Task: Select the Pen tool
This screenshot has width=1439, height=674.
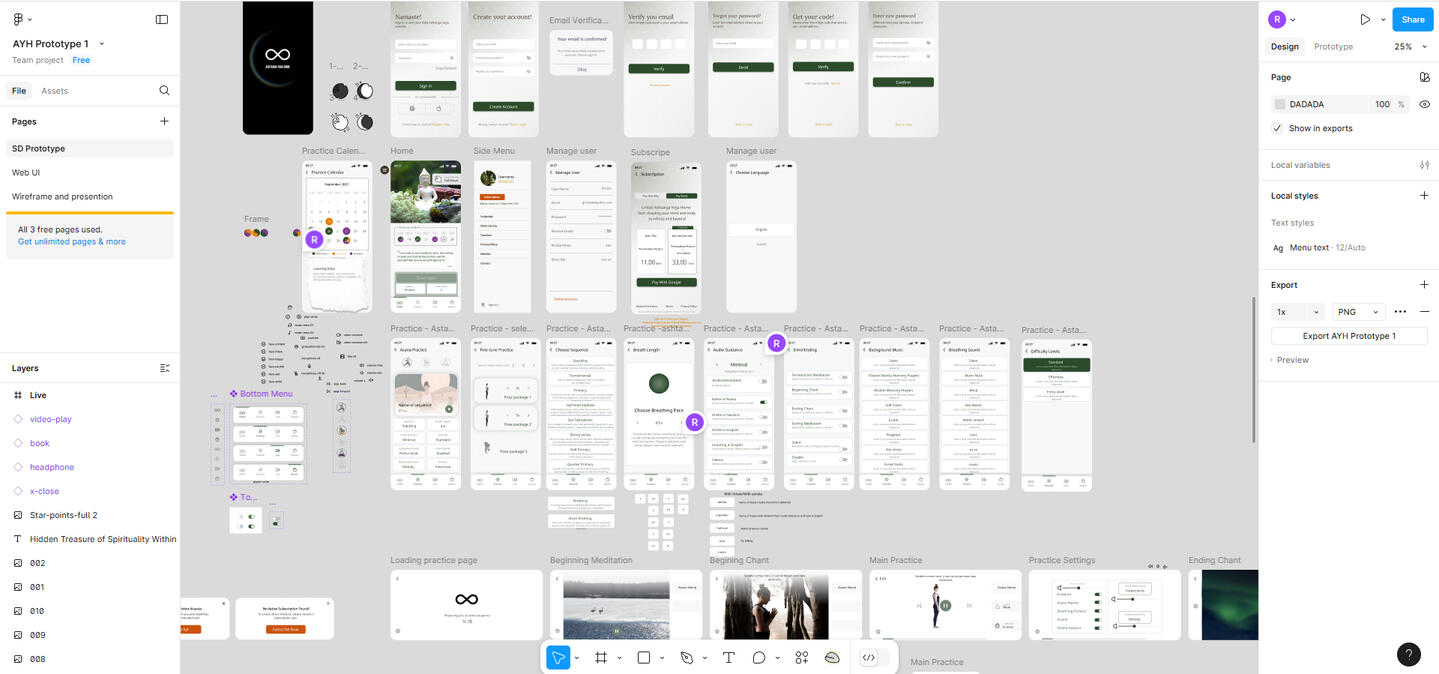Action: [x=686, y=657]
